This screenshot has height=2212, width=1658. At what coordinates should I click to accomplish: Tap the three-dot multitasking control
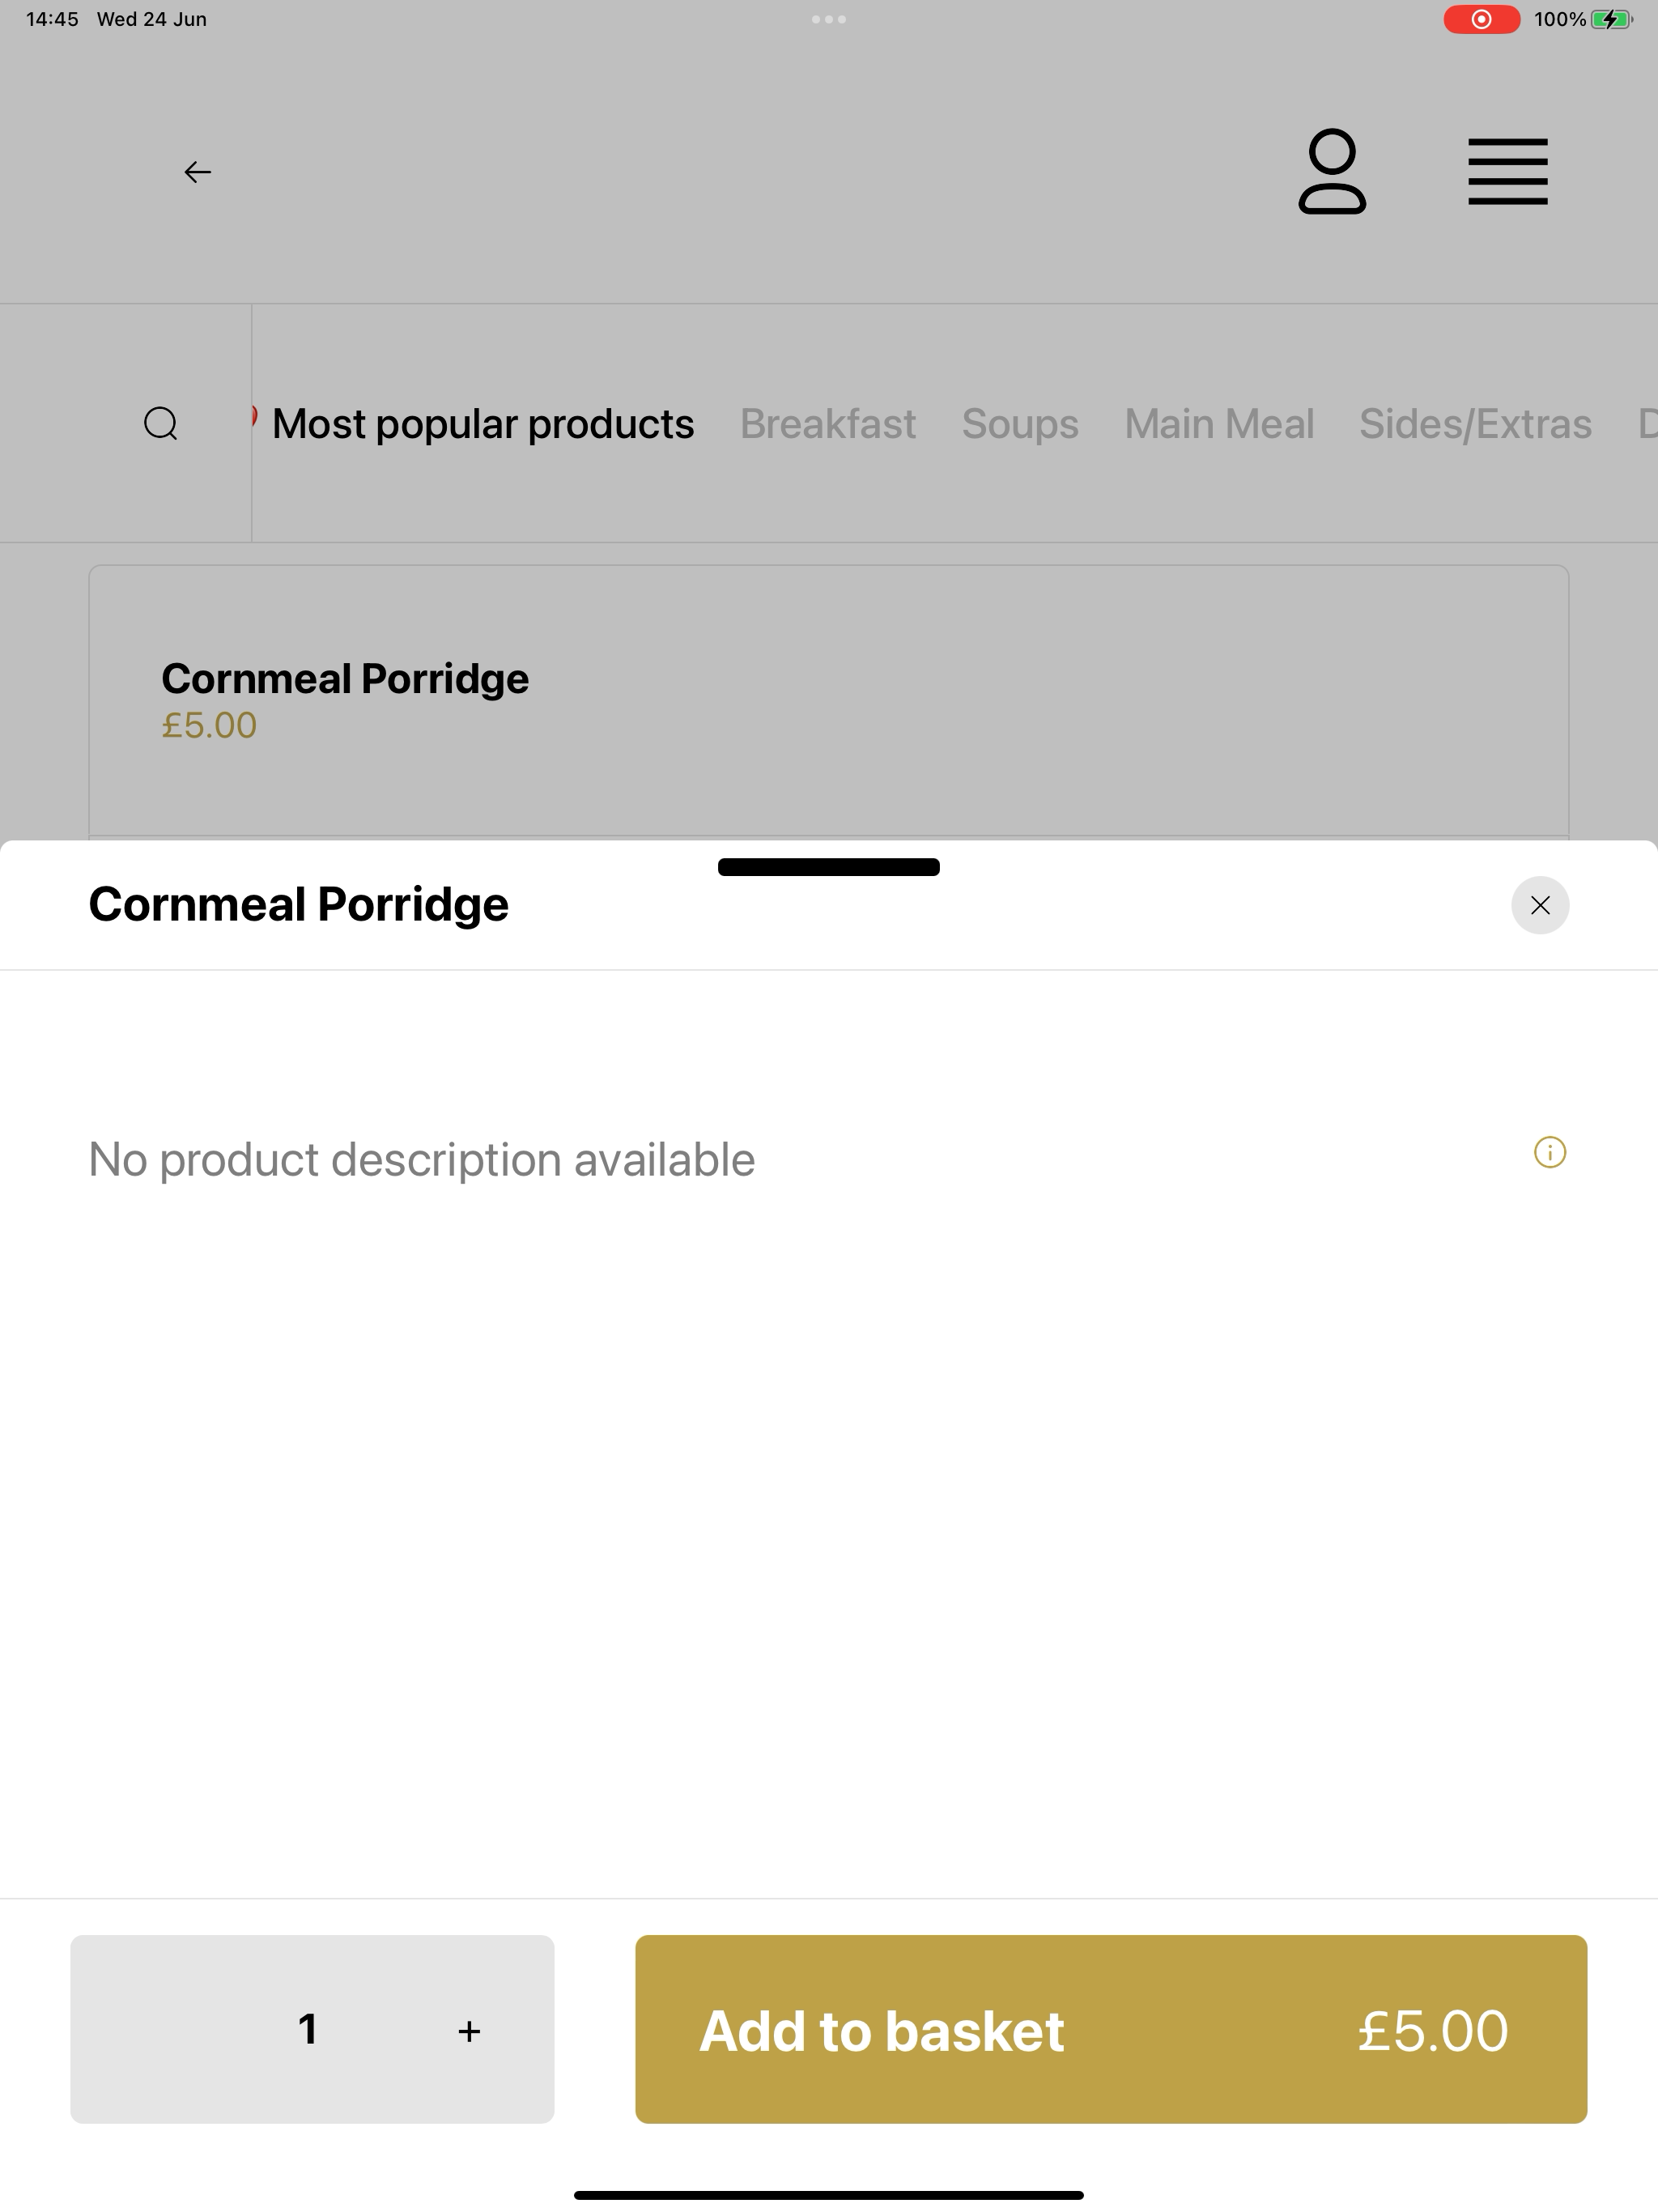828,19
